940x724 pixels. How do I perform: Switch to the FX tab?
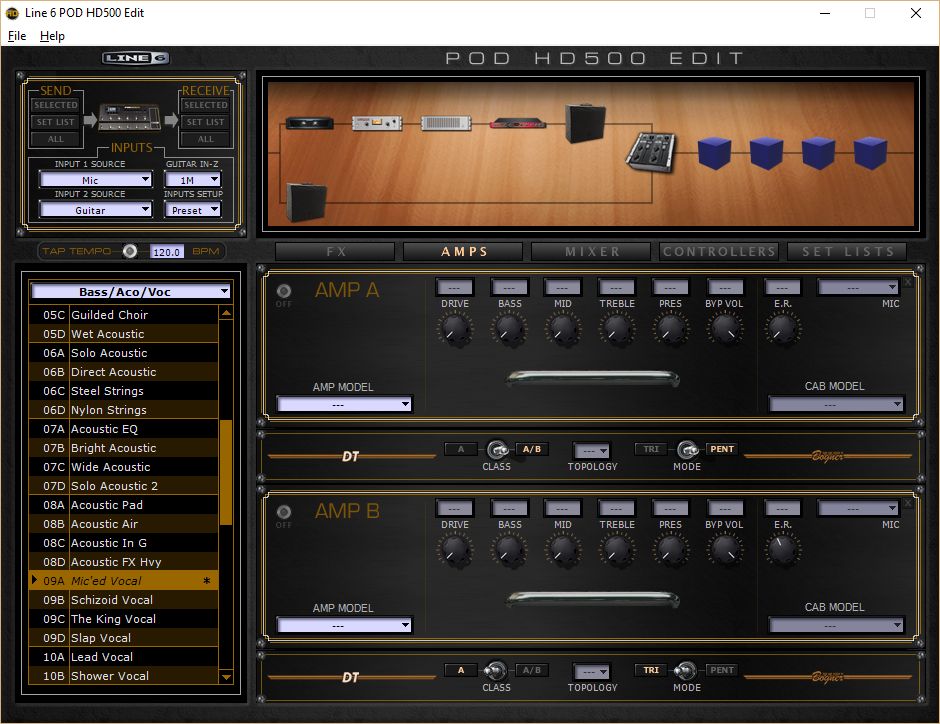click(x=335, y=252)
